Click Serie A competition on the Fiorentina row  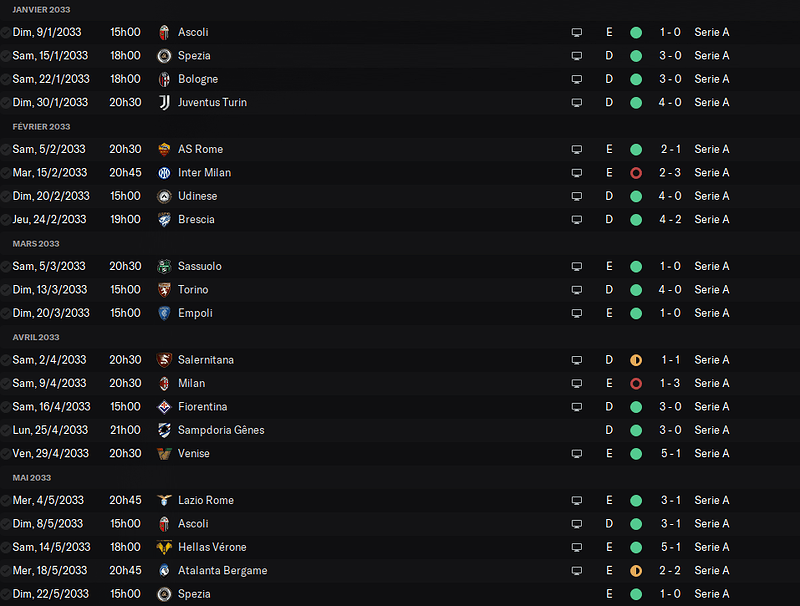[x=712, y=407]
